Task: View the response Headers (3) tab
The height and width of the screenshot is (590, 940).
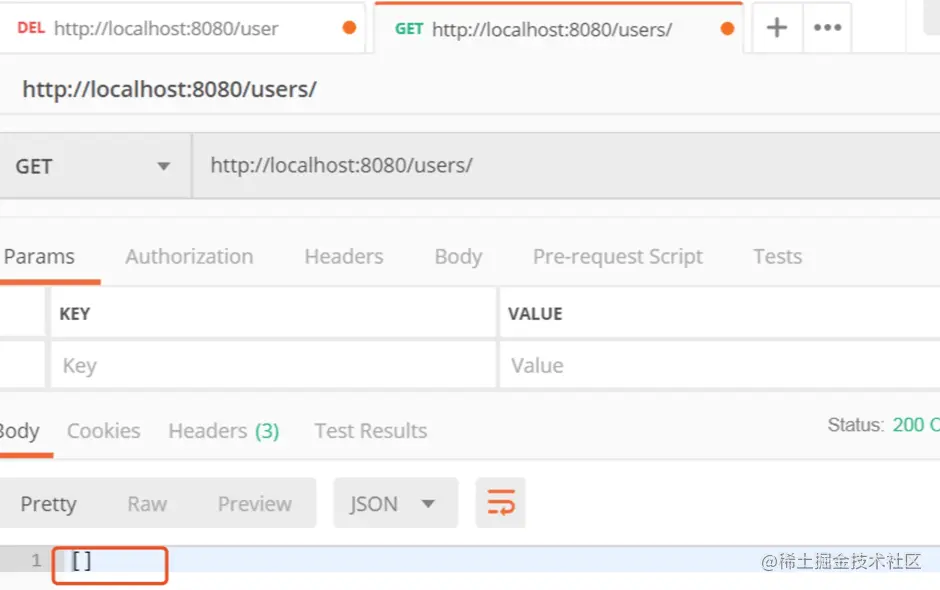Action: tap(224, 431)
